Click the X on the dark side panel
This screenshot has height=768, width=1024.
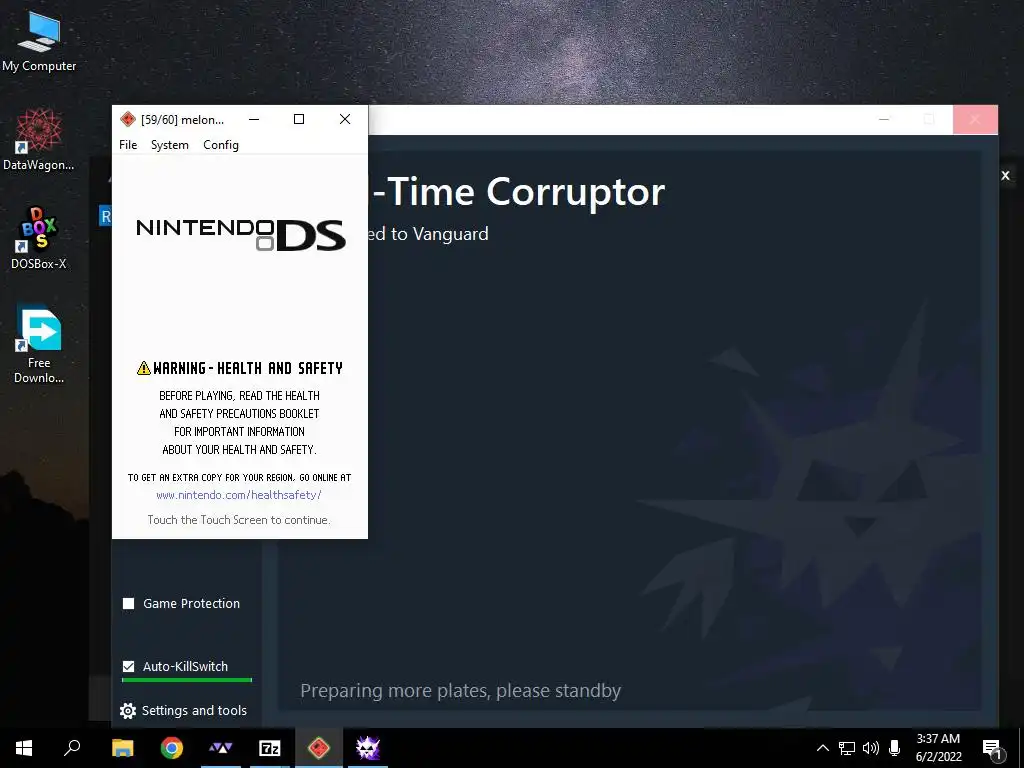[x=1006, y=175]
